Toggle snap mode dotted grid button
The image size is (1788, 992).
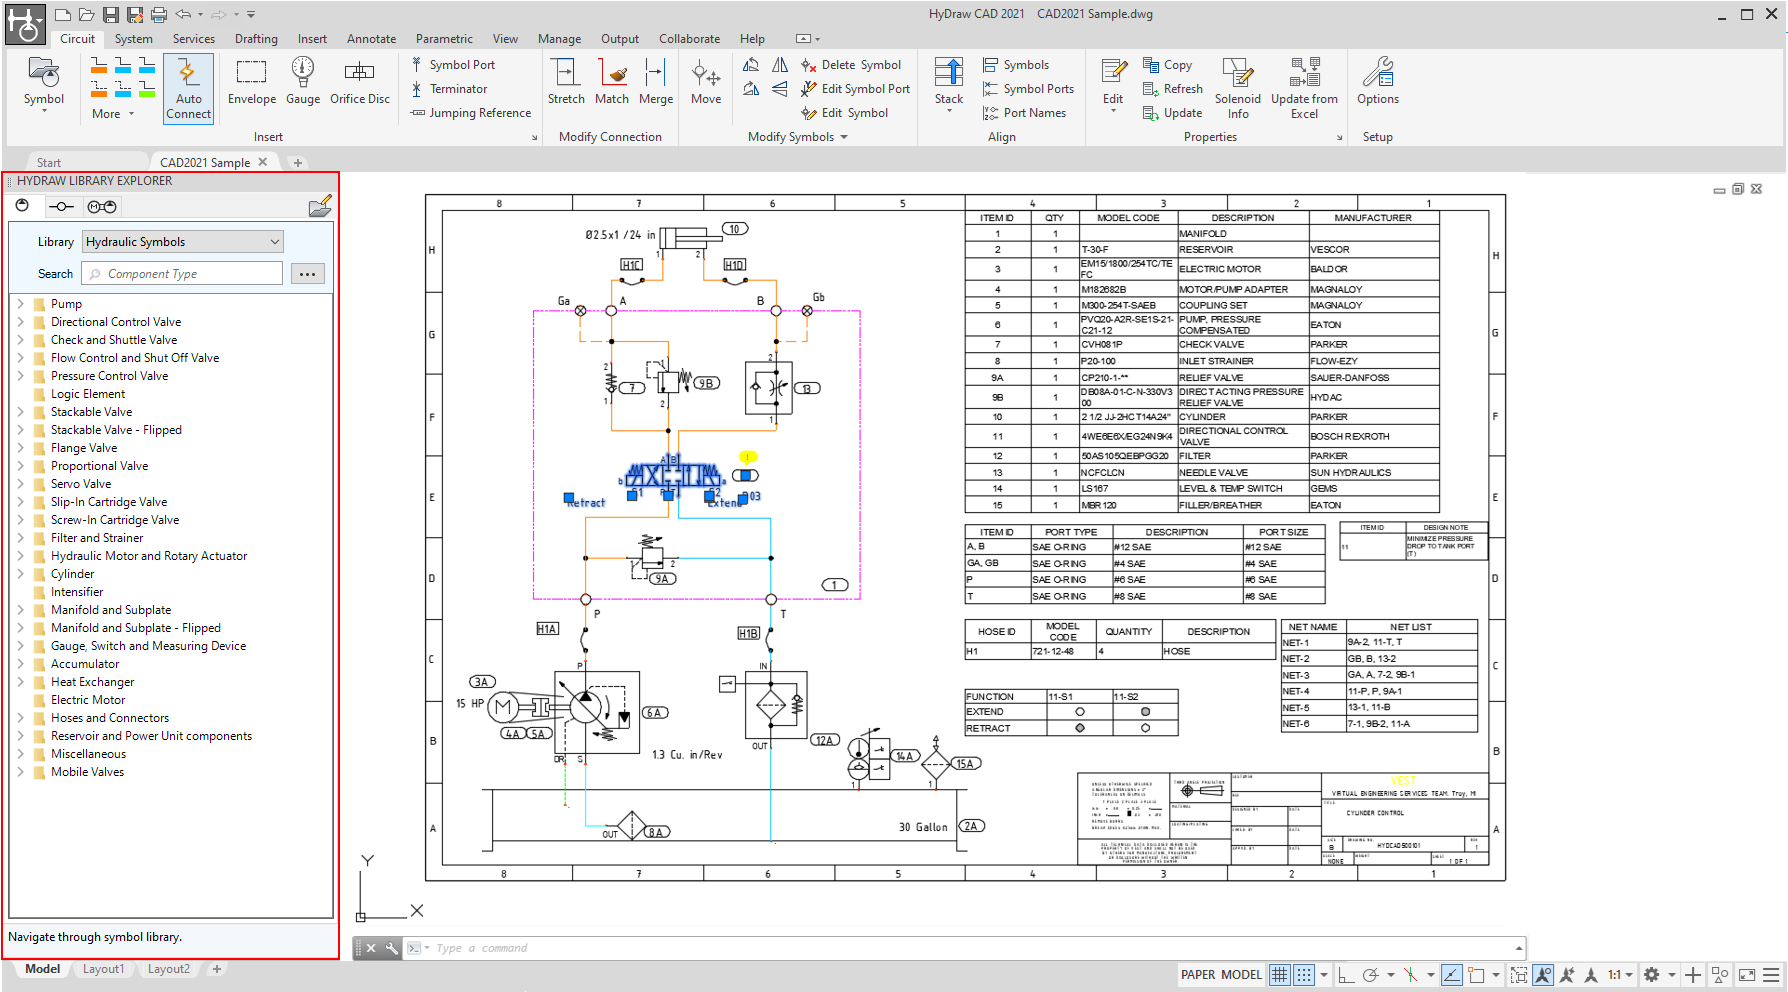1304,975
